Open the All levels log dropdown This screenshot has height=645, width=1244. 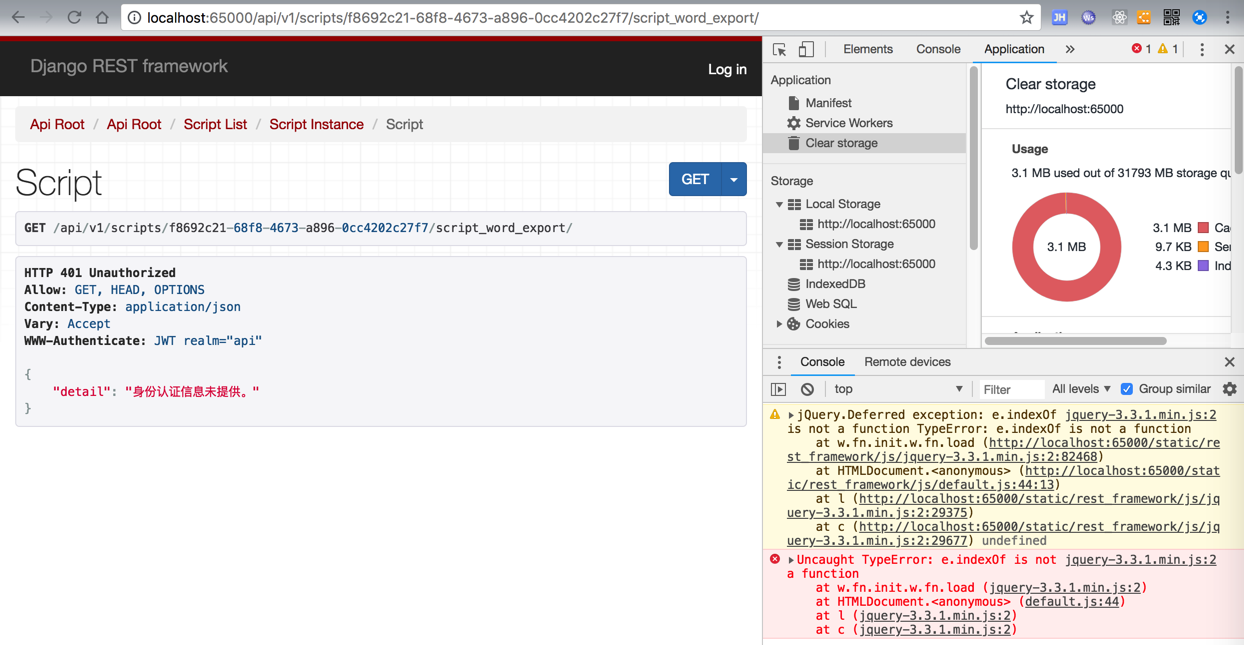1081,389
